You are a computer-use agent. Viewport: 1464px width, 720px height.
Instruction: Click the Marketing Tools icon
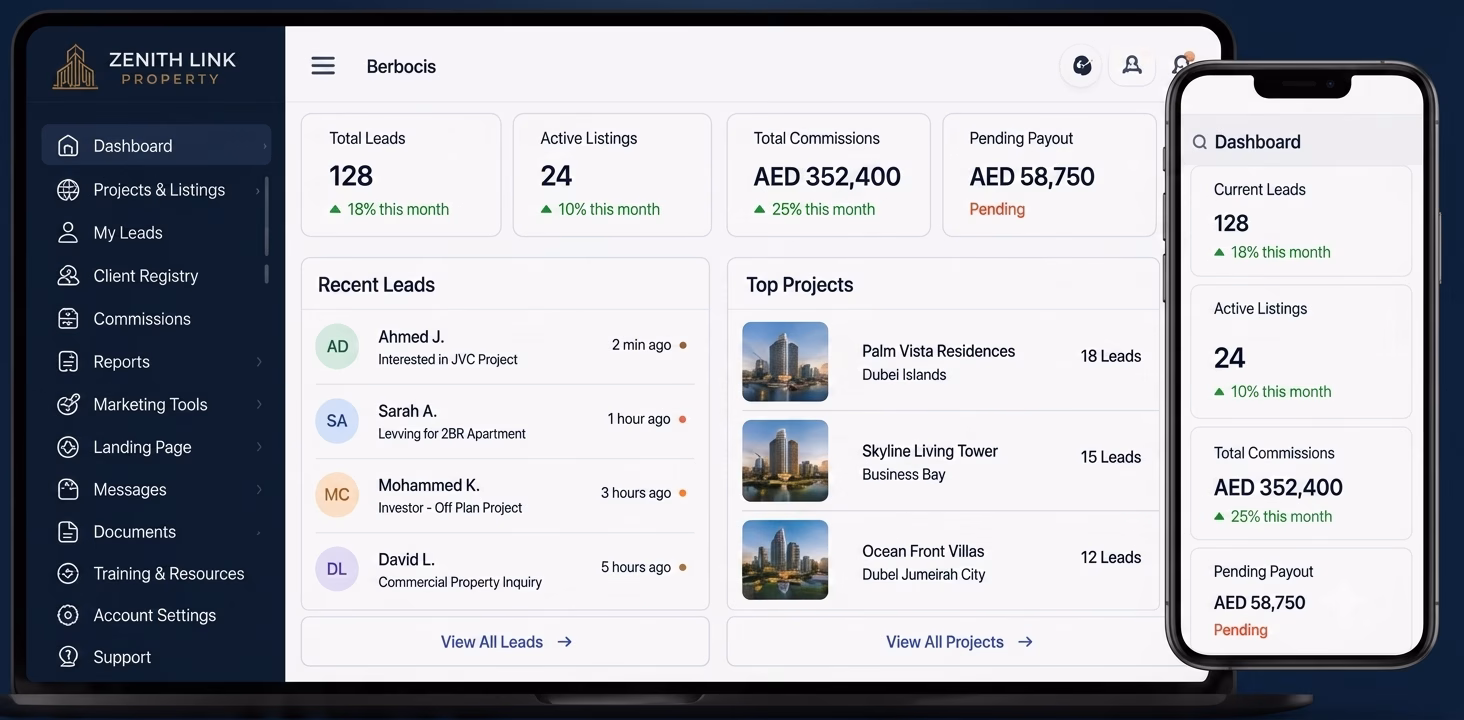point(68,405)
